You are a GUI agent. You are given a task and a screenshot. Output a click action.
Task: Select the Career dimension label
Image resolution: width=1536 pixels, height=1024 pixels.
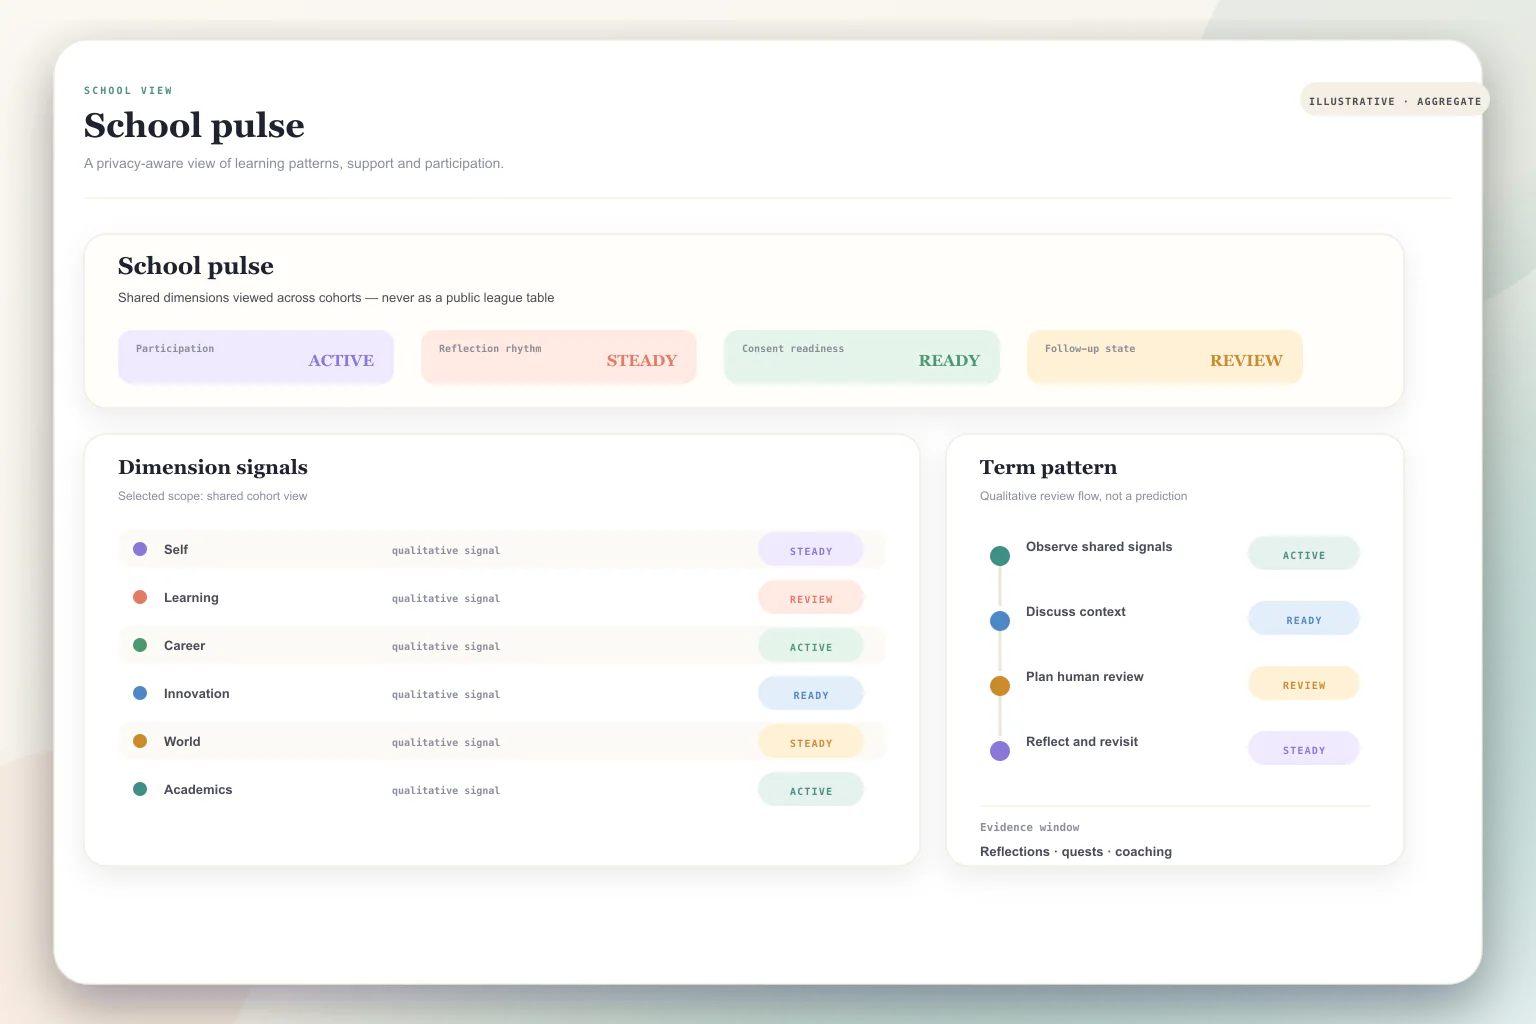coord(184,645)
